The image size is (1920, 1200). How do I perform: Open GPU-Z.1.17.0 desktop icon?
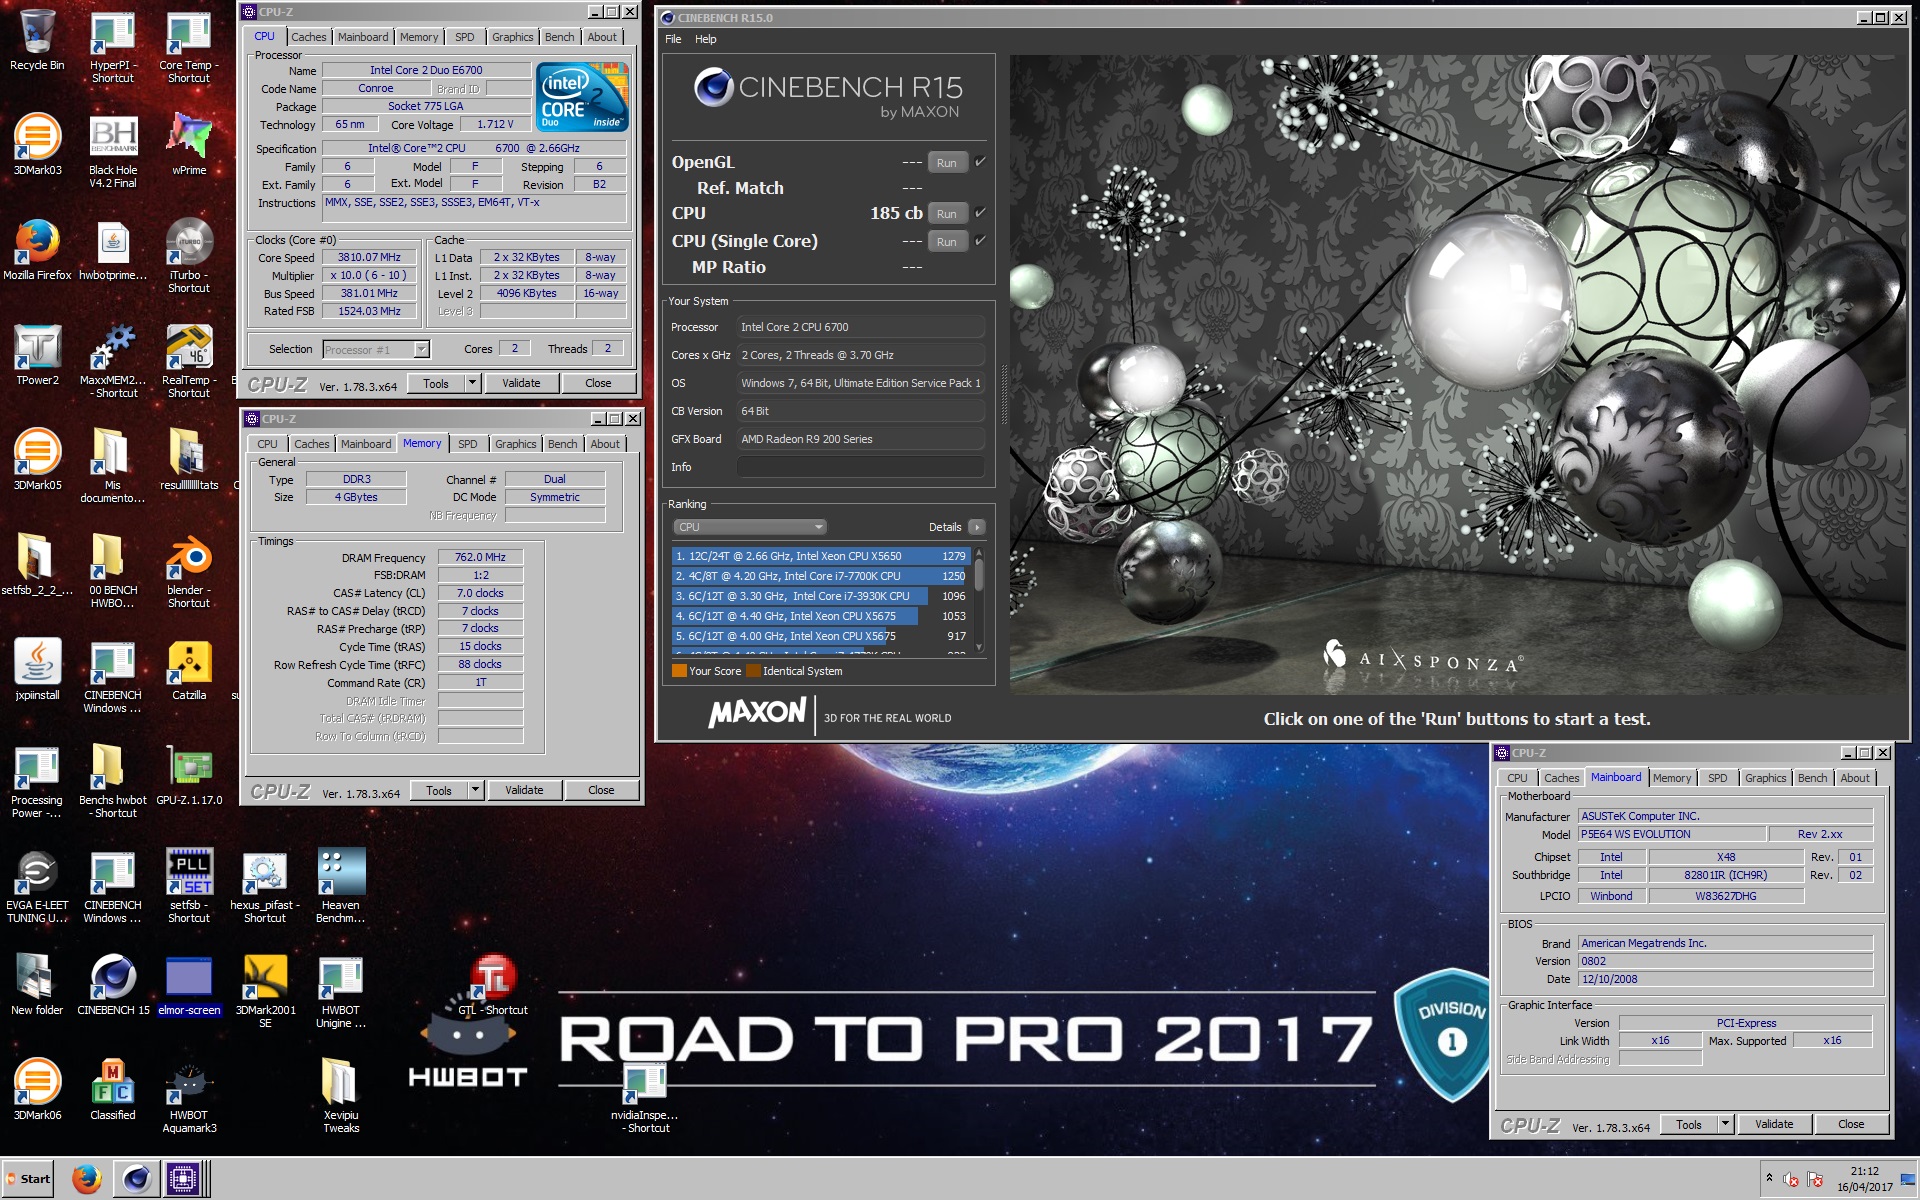(x=189, y=767)
